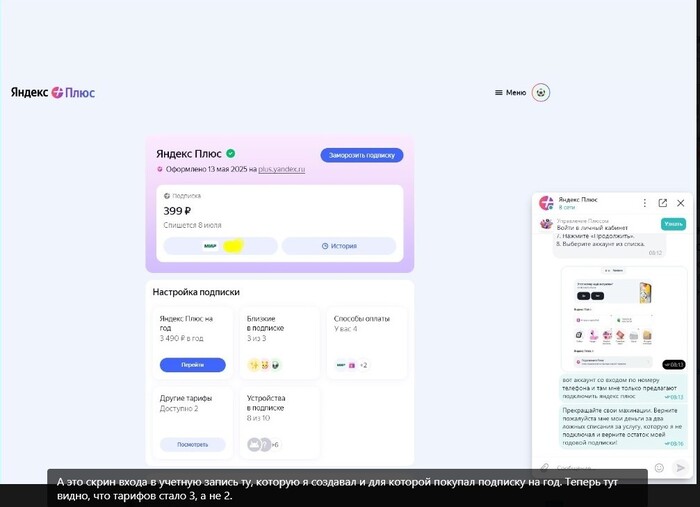Click Перейти for Яндекс Плюс на год
This screenshot has width=700, height=507.
click(x=192, y=365)
